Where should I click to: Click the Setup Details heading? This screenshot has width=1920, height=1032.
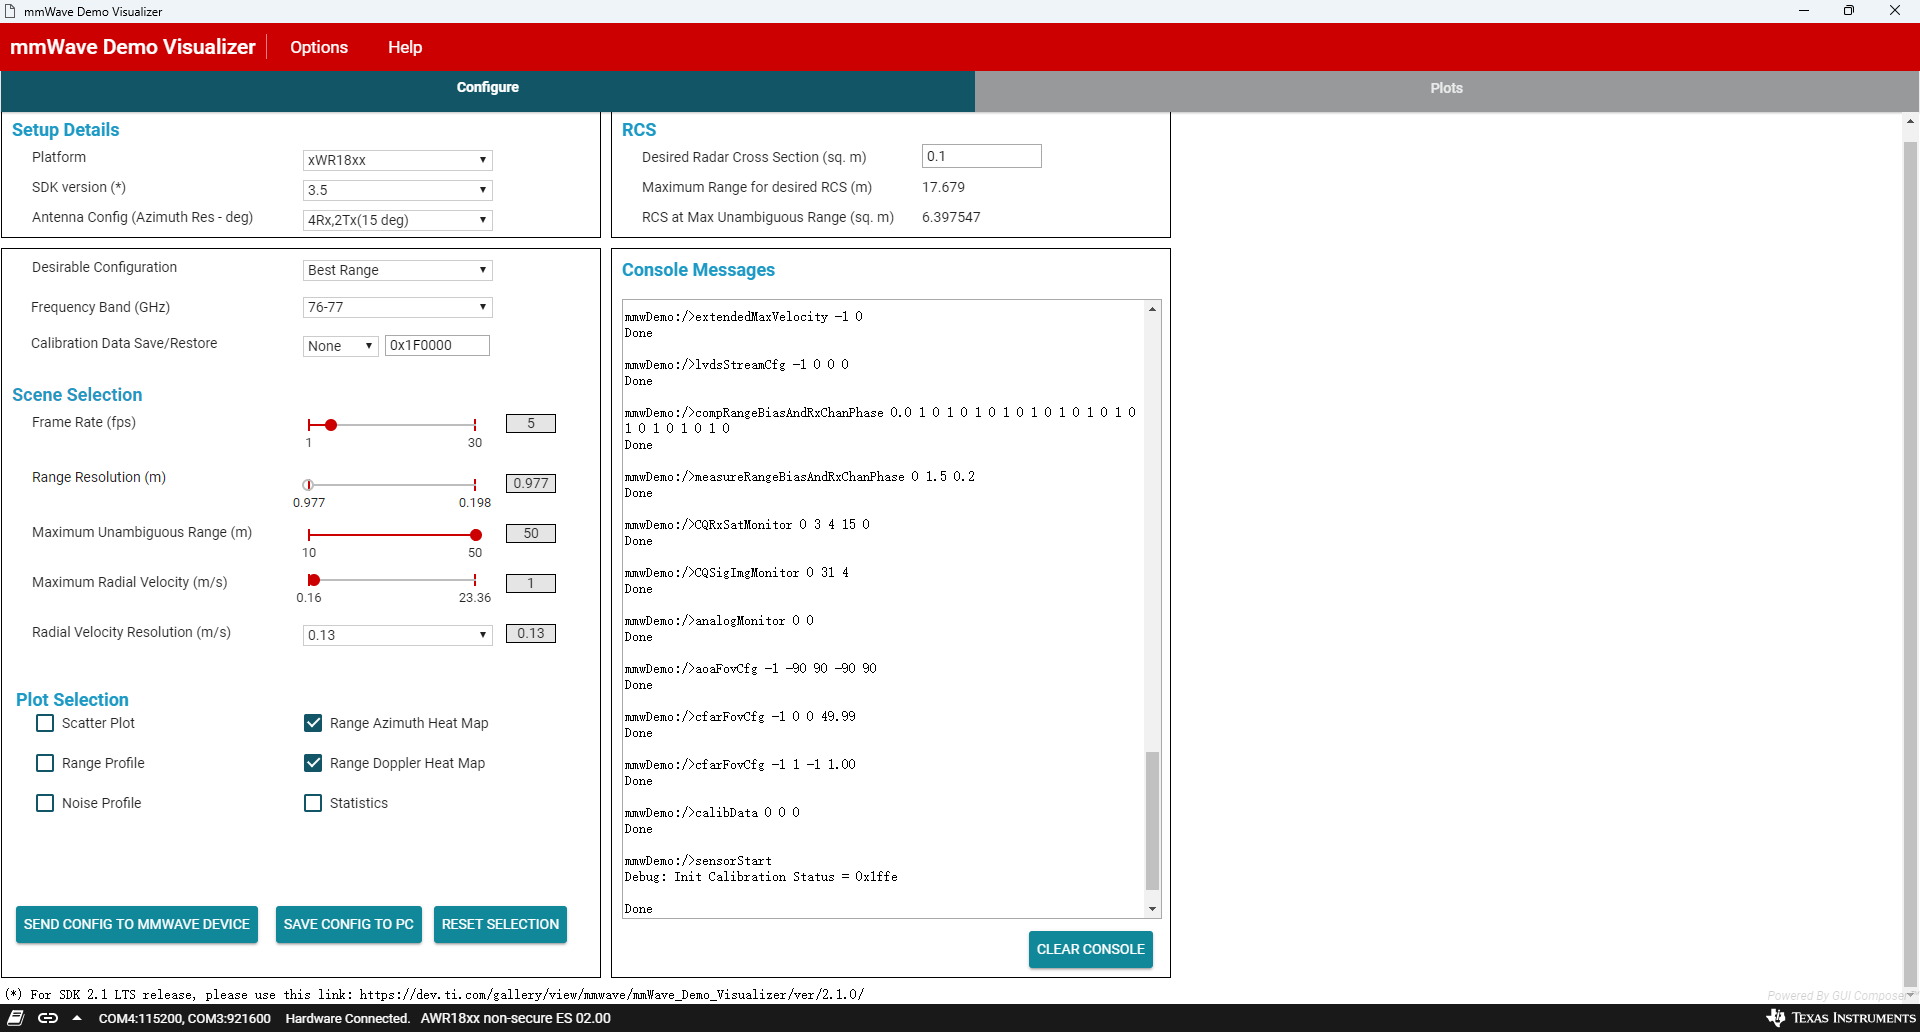pos(65,130)
